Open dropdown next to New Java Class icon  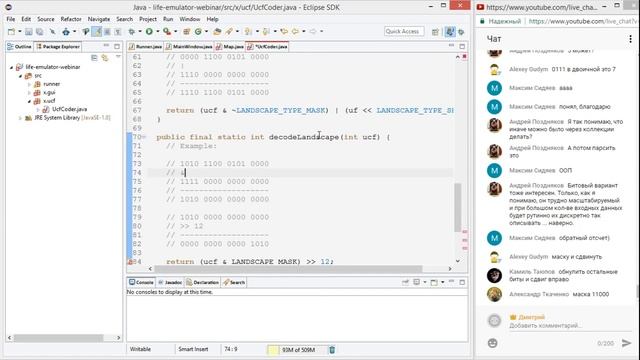(206, 31)
